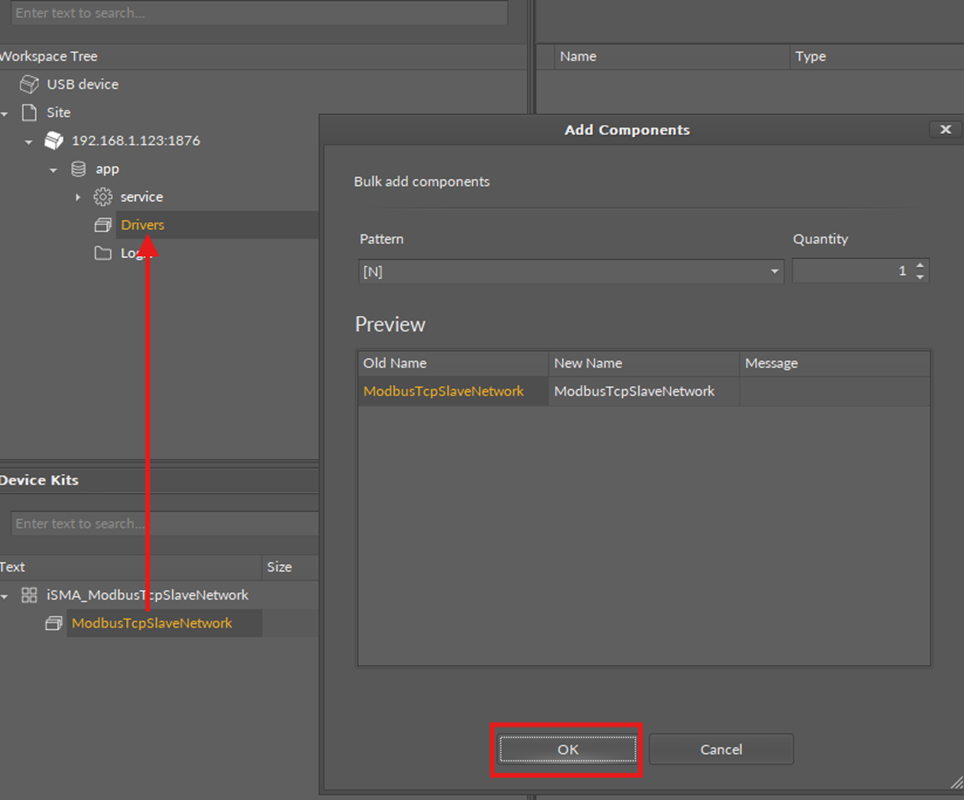Select the Drivers tree item
This screenshot has width=964, height=800.
point(143,225)
